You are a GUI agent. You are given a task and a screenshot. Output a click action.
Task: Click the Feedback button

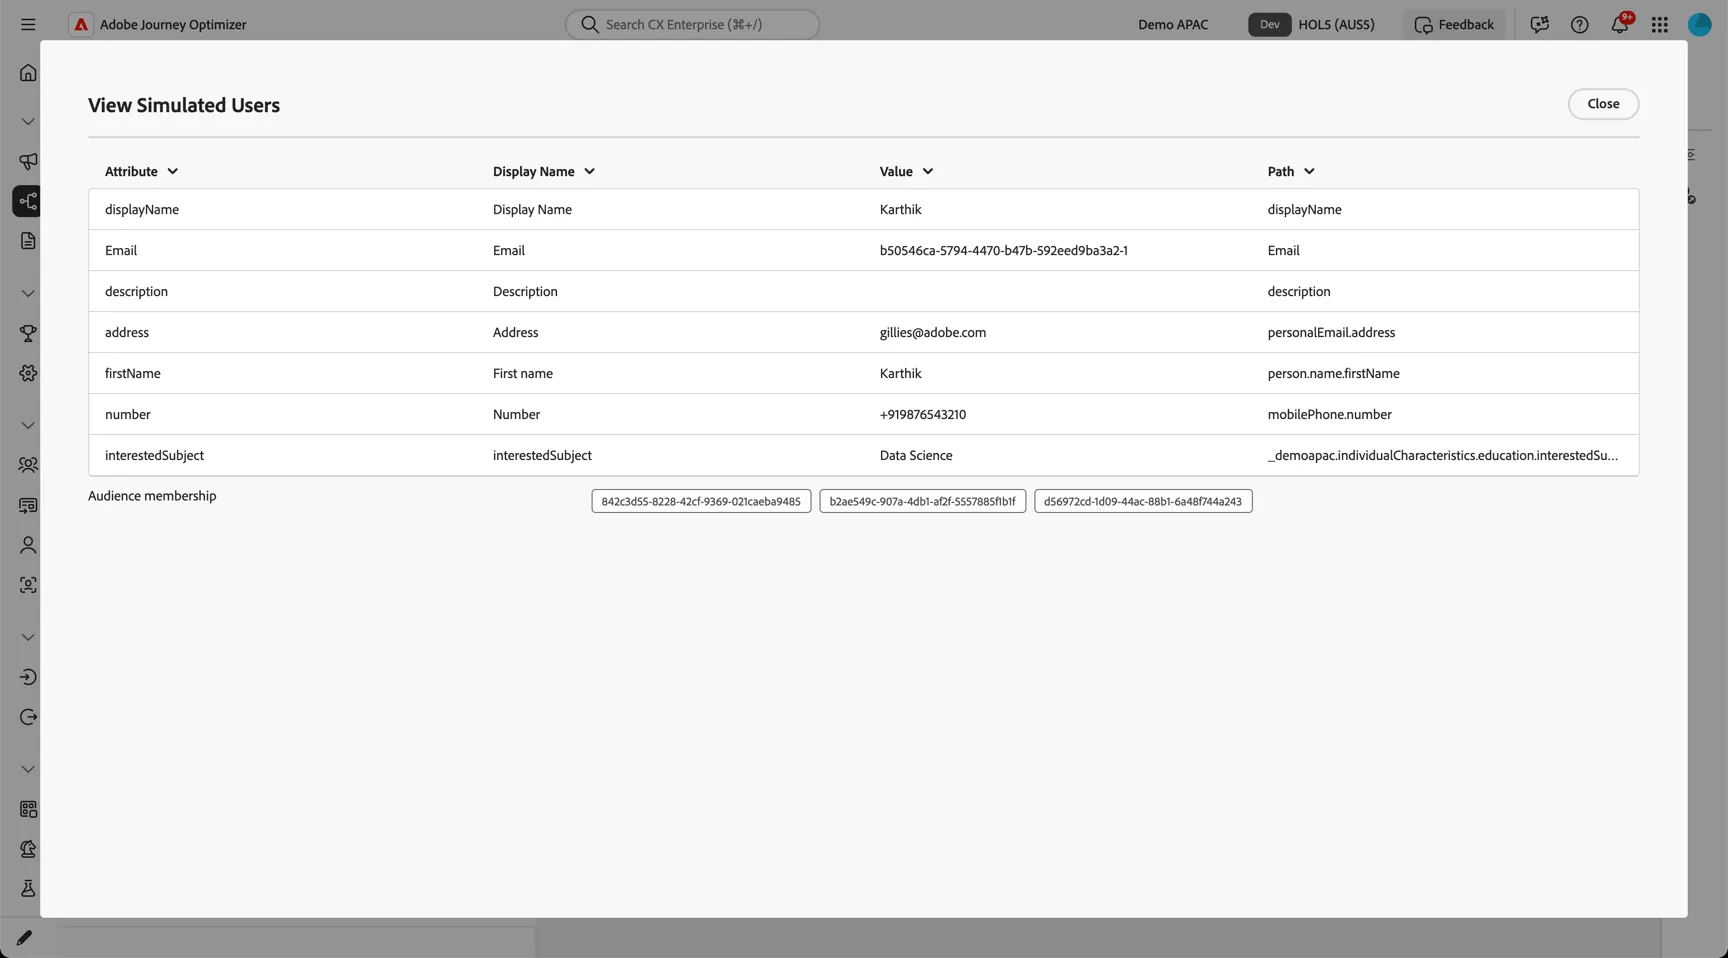pyautogui.click(x=1454, y=24)
